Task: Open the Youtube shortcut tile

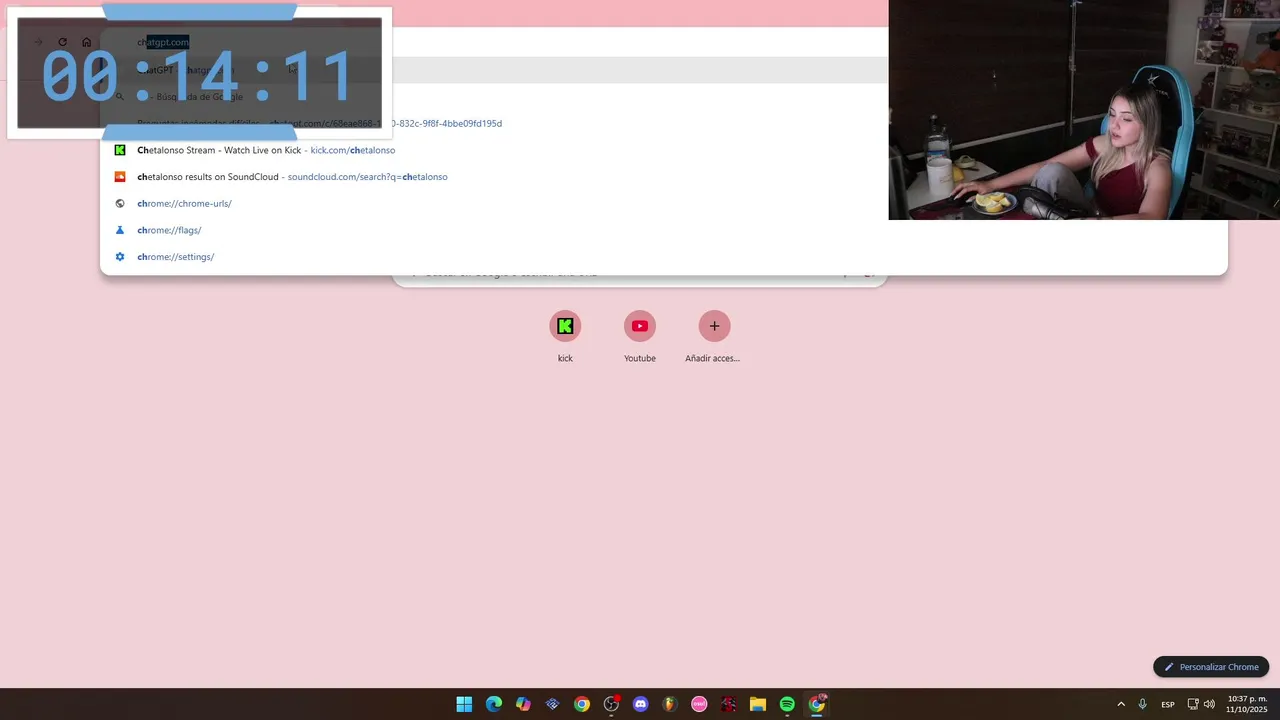Action: [640, 337]
